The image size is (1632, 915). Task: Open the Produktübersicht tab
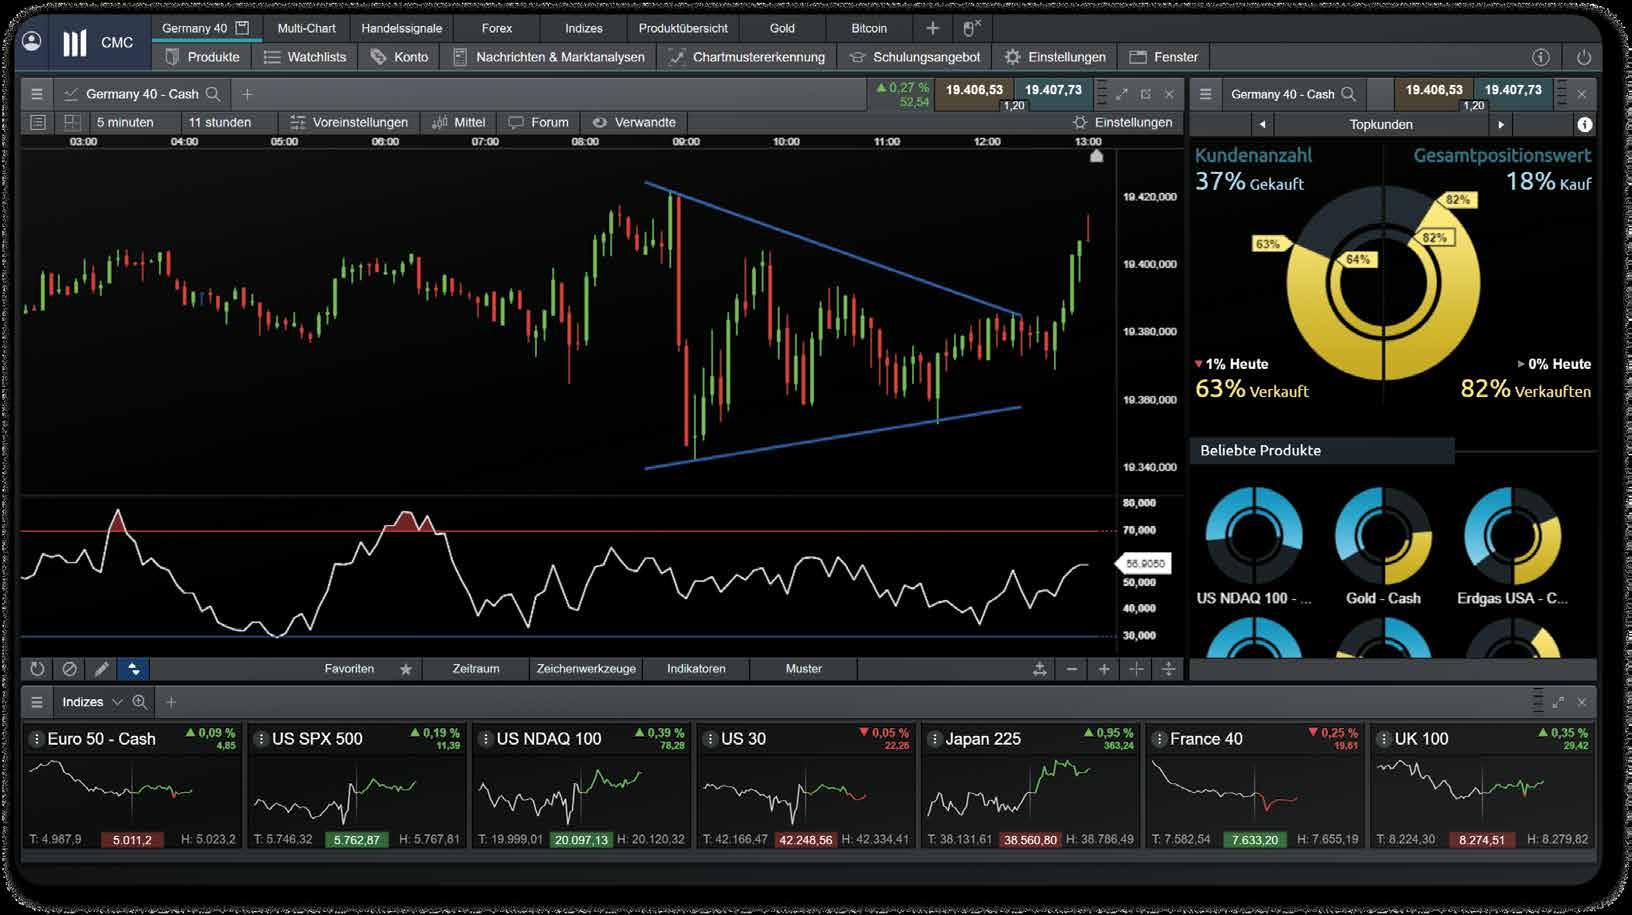click(x=683, y=28)
